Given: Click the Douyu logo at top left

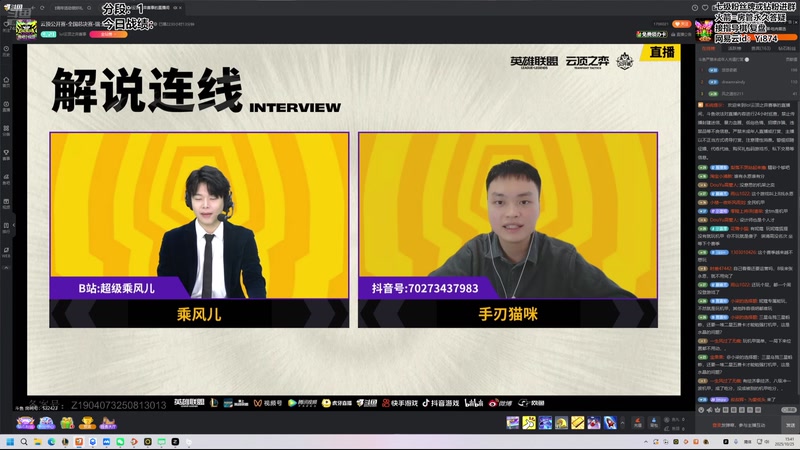Looking at the screenshot, I should click(x=14, y=7).
